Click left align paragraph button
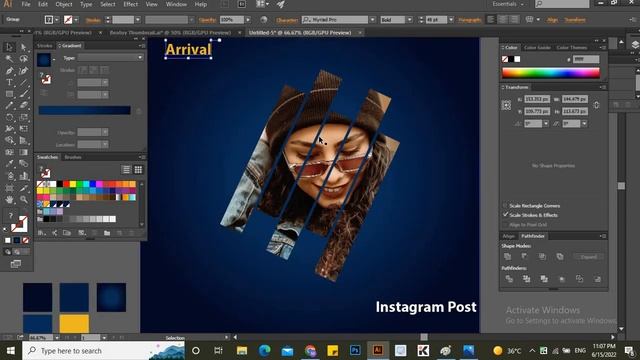The height and width of the screenshot is (360, 640). point(491,20)
